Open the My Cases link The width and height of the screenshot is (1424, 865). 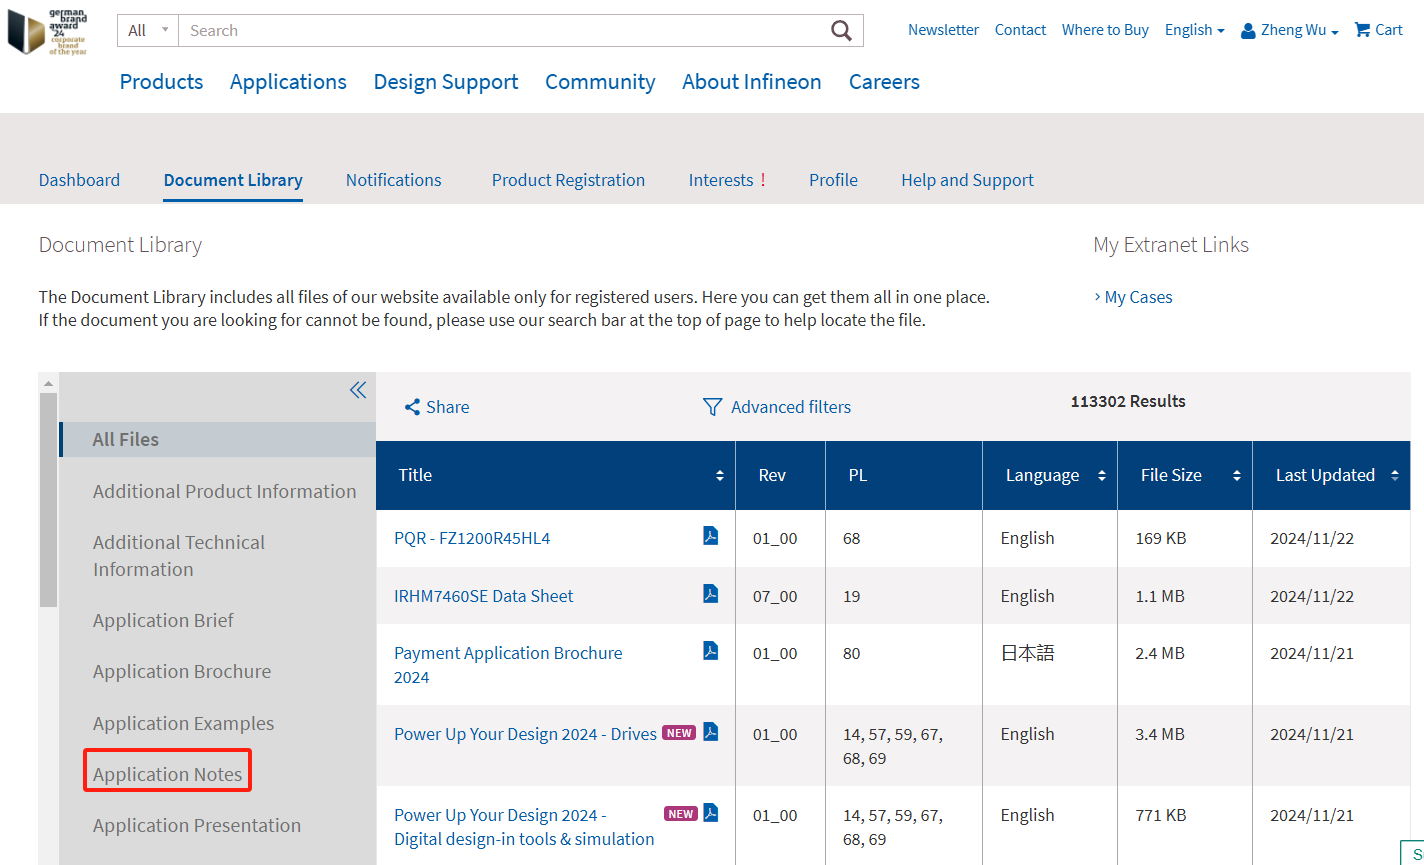tap(1138, 297)
